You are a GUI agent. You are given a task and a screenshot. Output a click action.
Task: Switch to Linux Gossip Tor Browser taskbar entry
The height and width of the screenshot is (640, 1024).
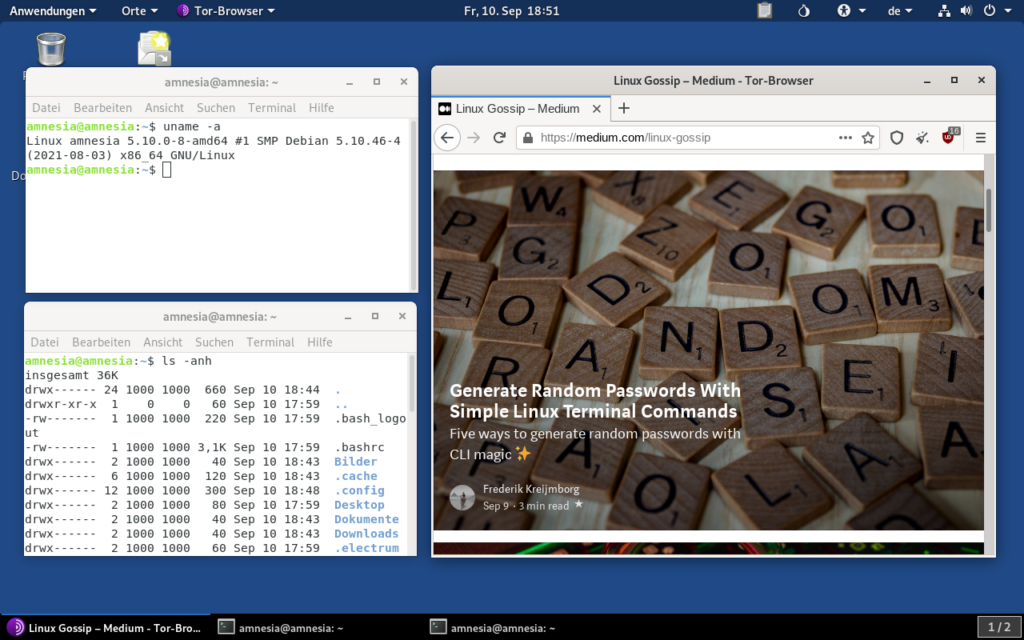(x=106, y=628)
